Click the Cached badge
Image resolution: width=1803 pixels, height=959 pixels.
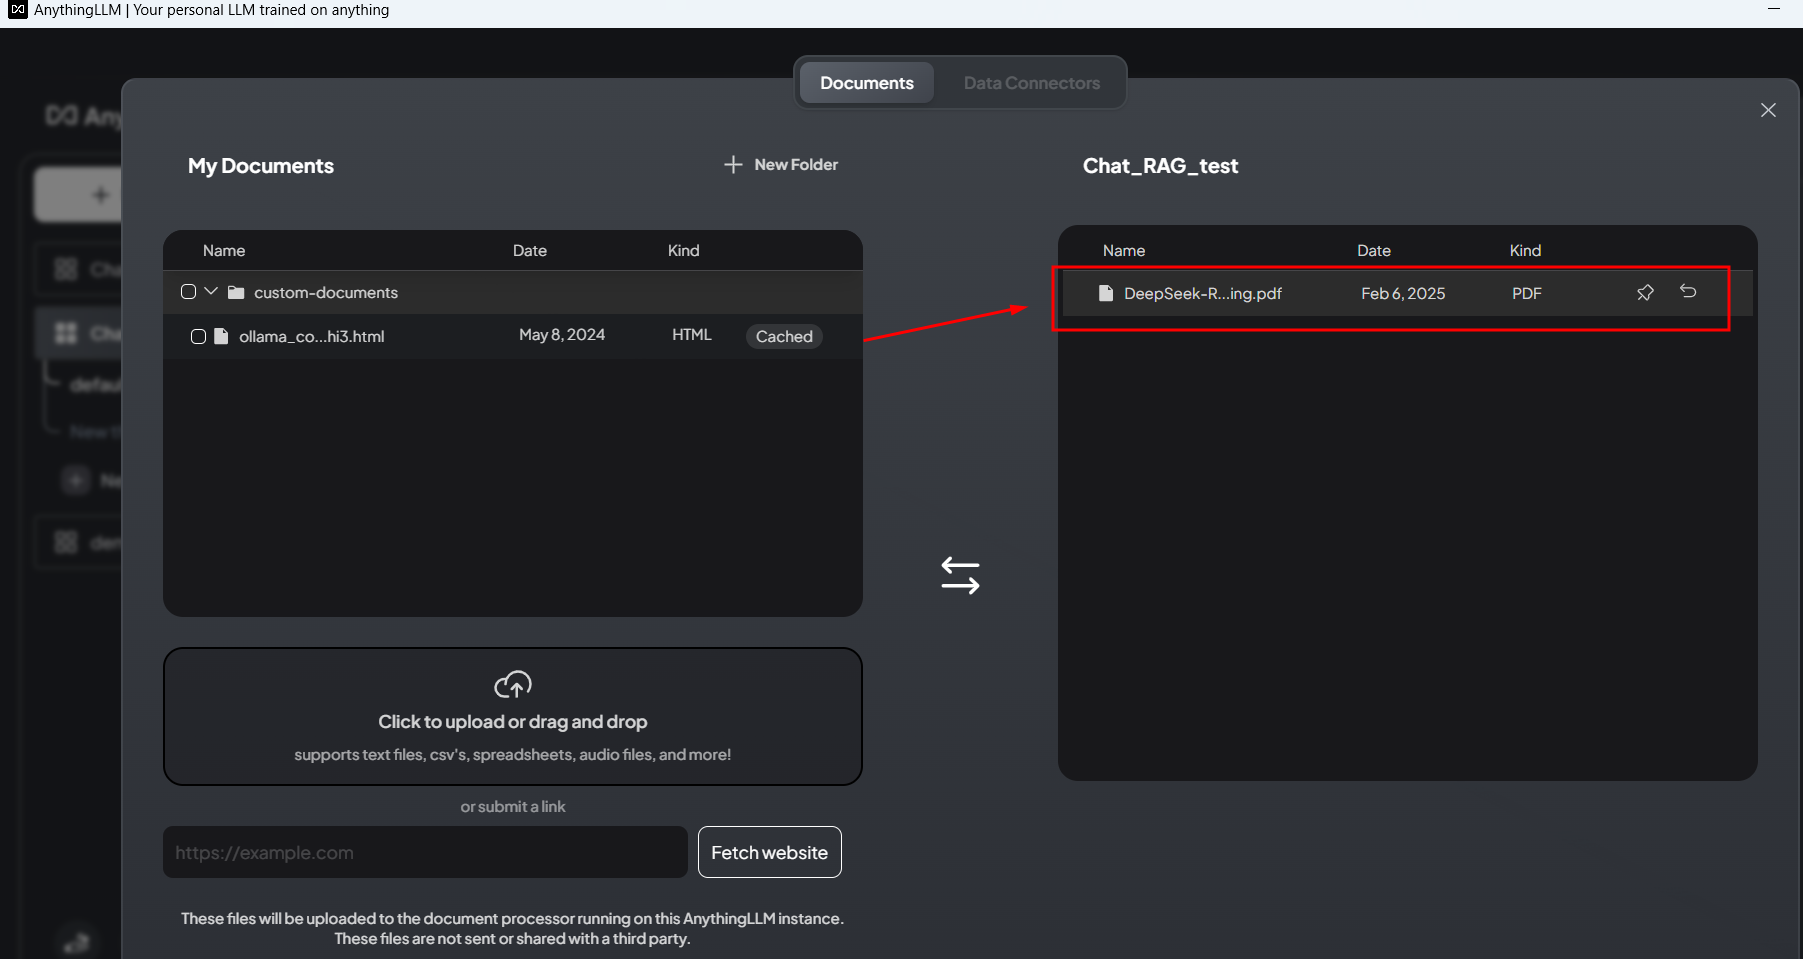(784, 337)
